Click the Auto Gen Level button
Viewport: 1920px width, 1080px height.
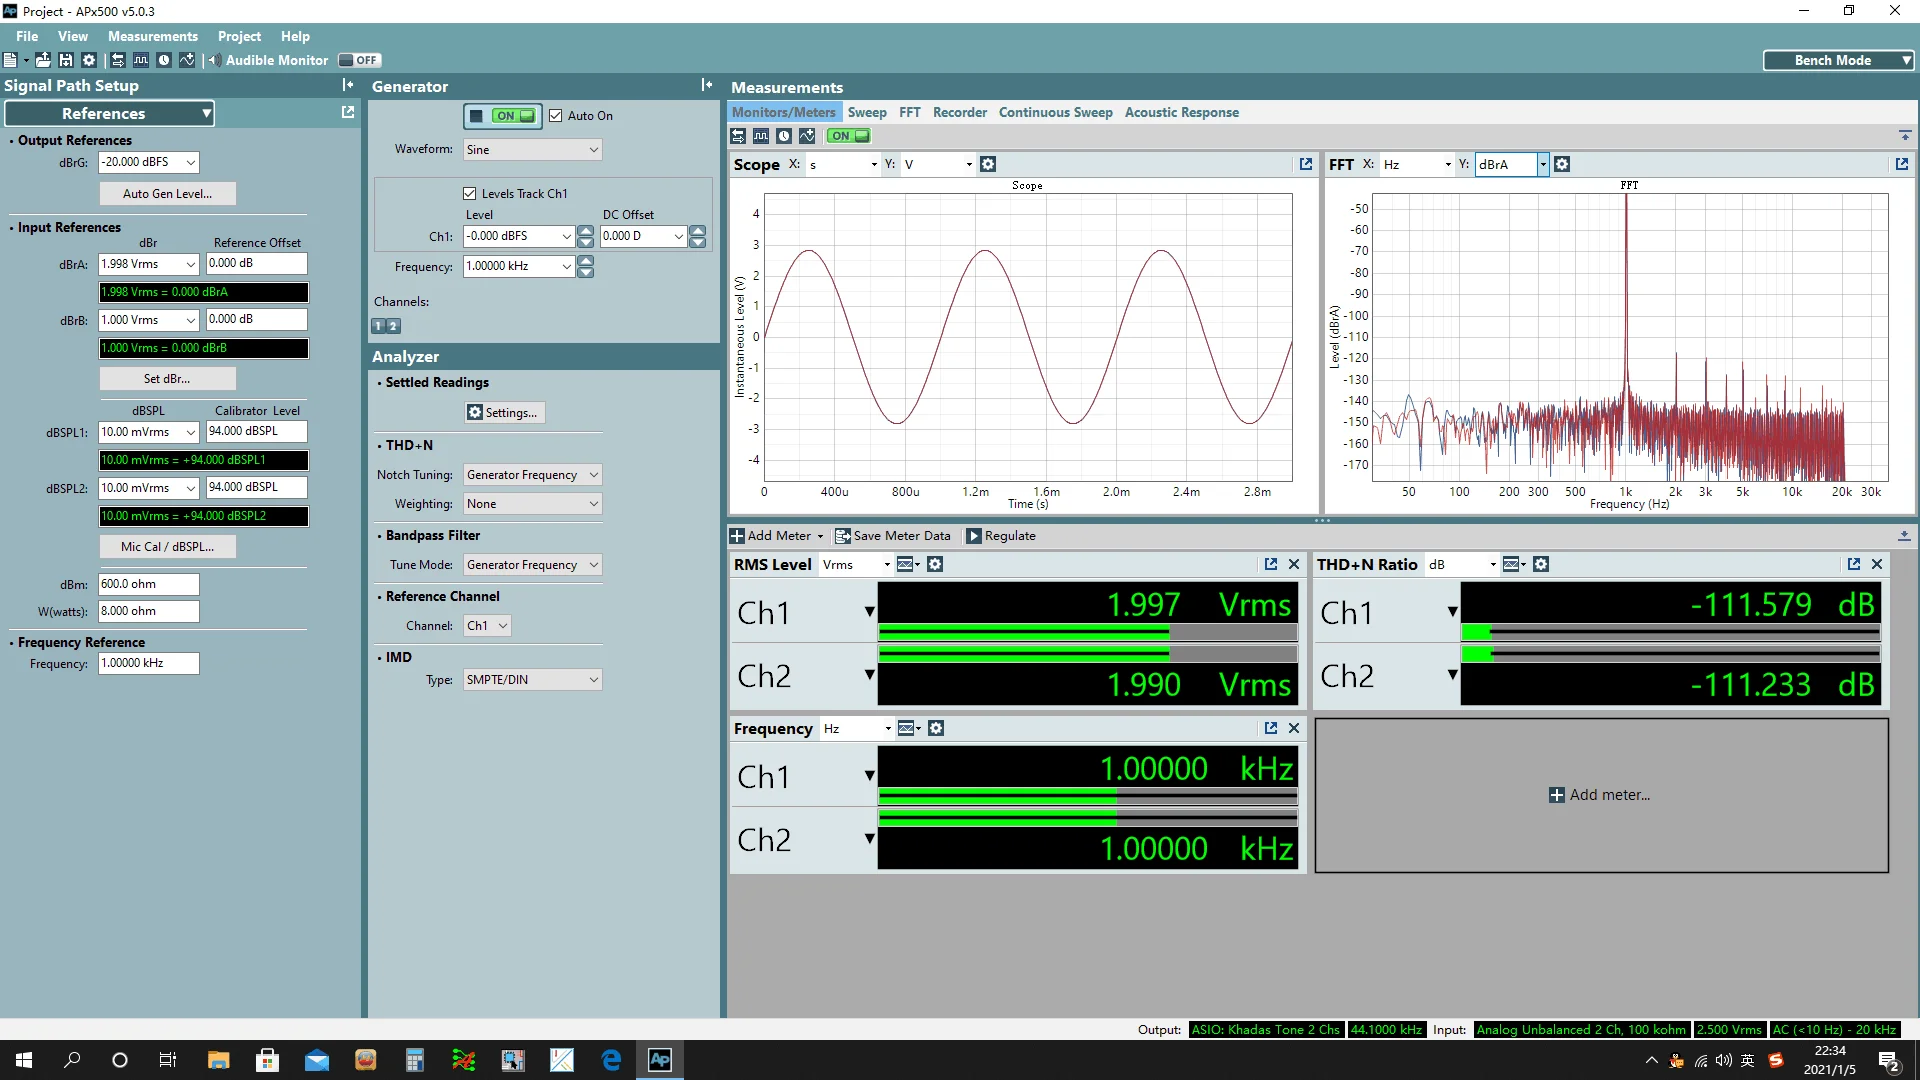tap(167, 194)
